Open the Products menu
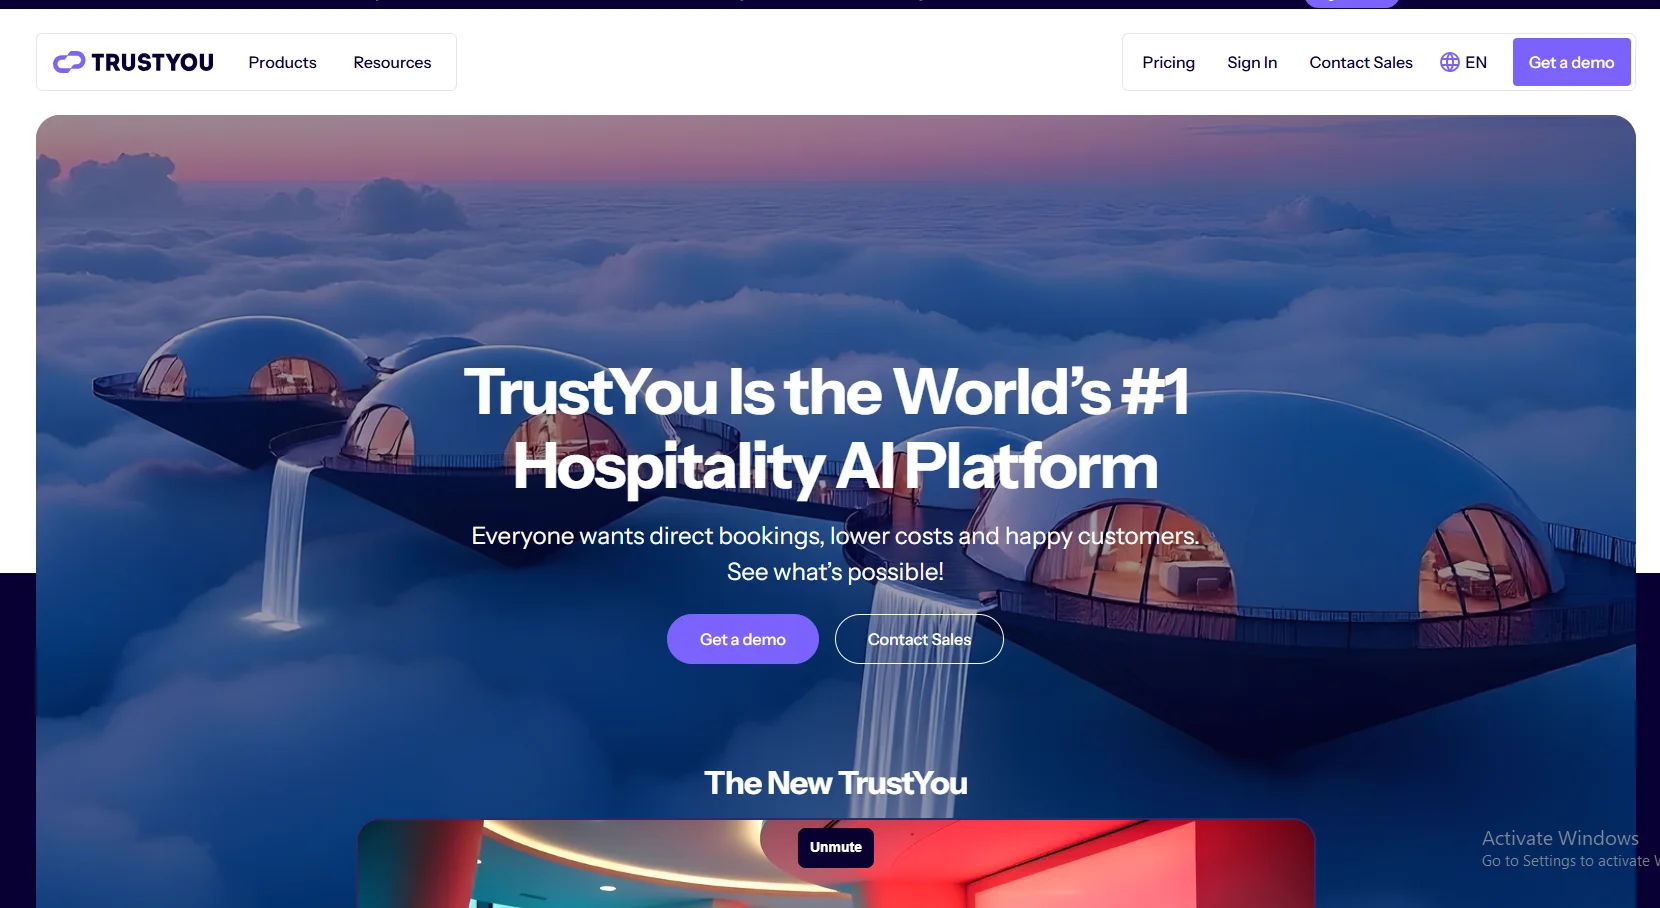The width and height of the screenshot is (1660, 908). [283, 62]
